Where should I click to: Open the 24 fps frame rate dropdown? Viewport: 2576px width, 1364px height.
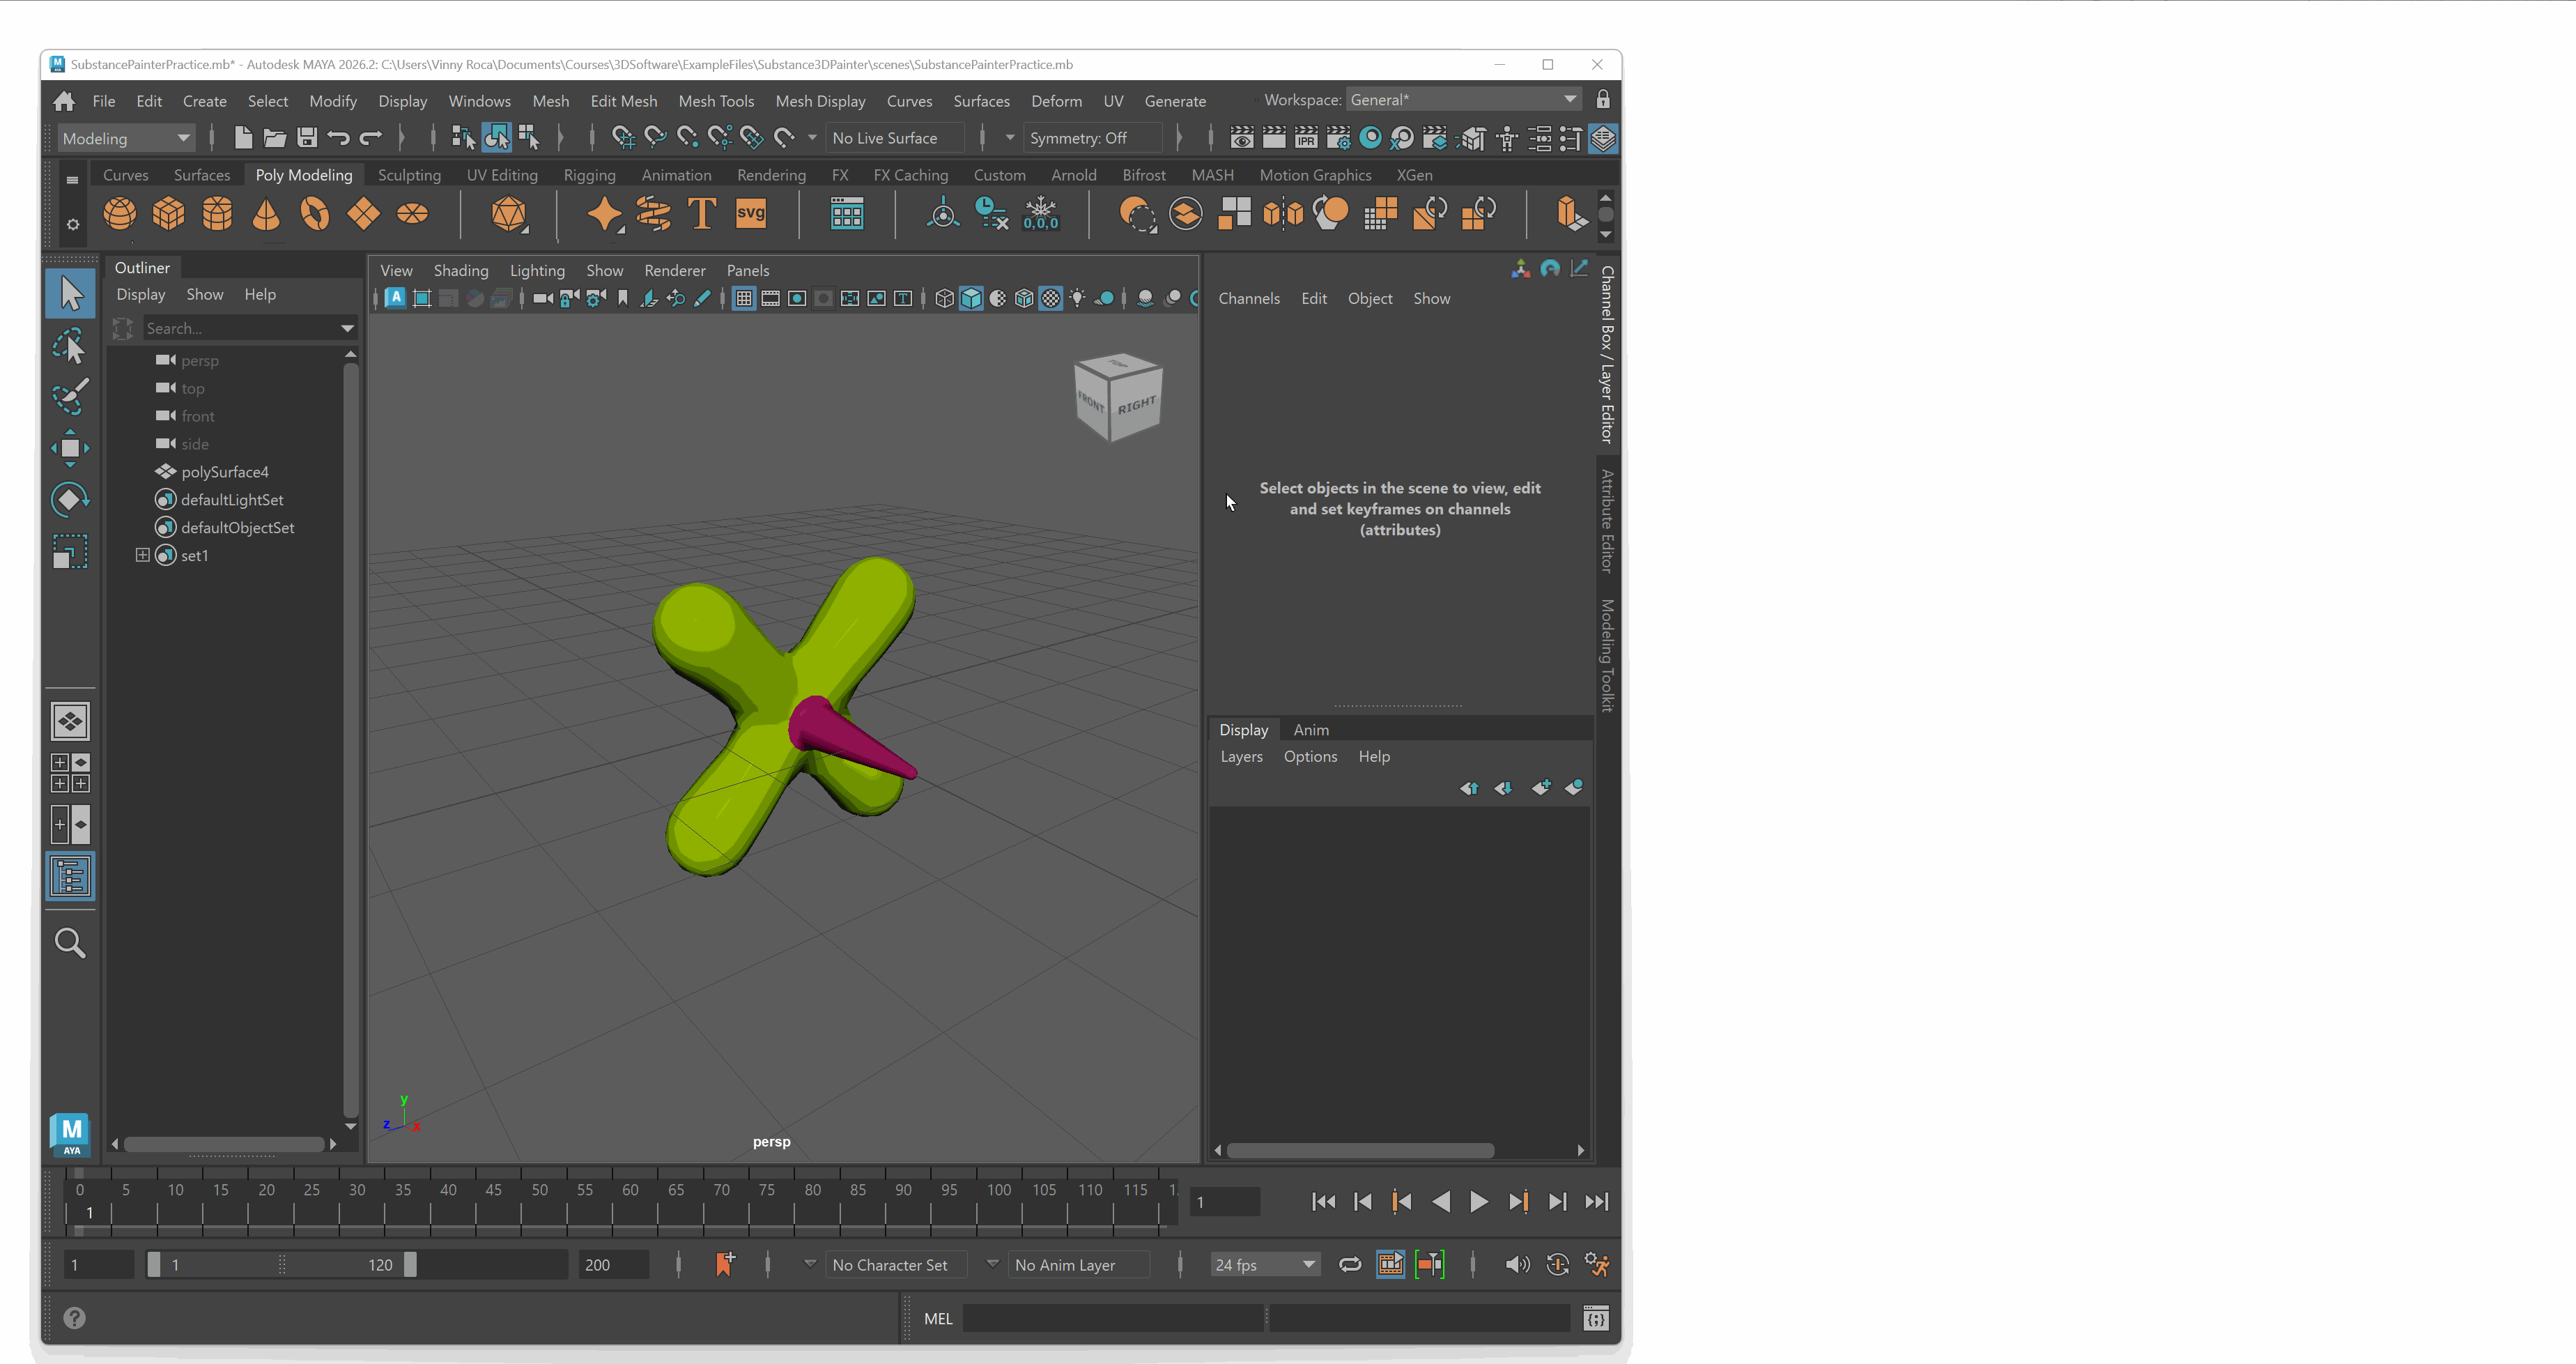[x=1264, y=1265]
